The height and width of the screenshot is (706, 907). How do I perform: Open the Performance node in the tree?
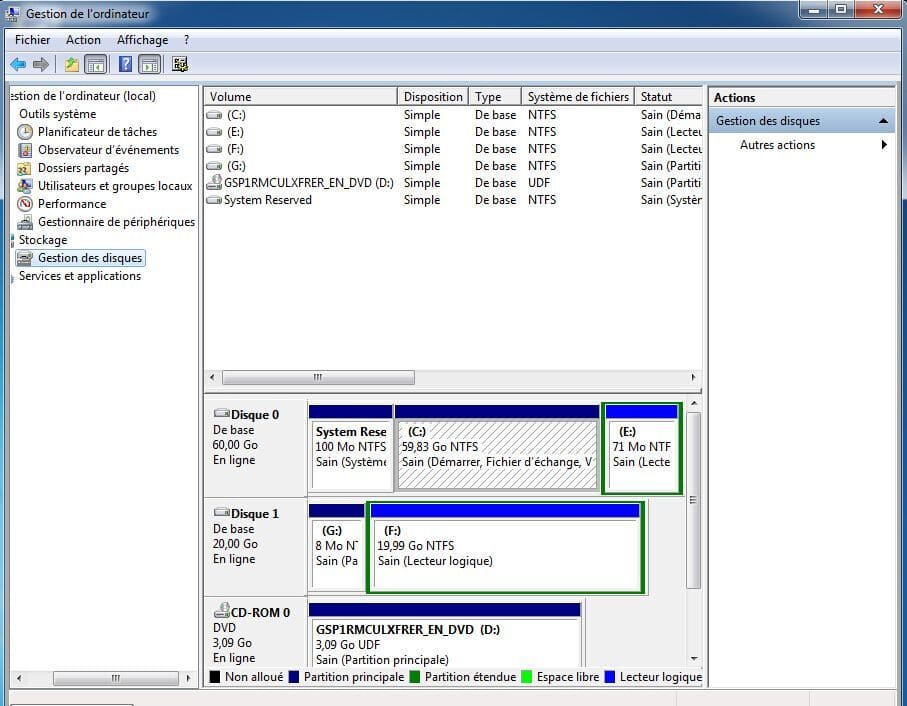click(x=72, y=204)
